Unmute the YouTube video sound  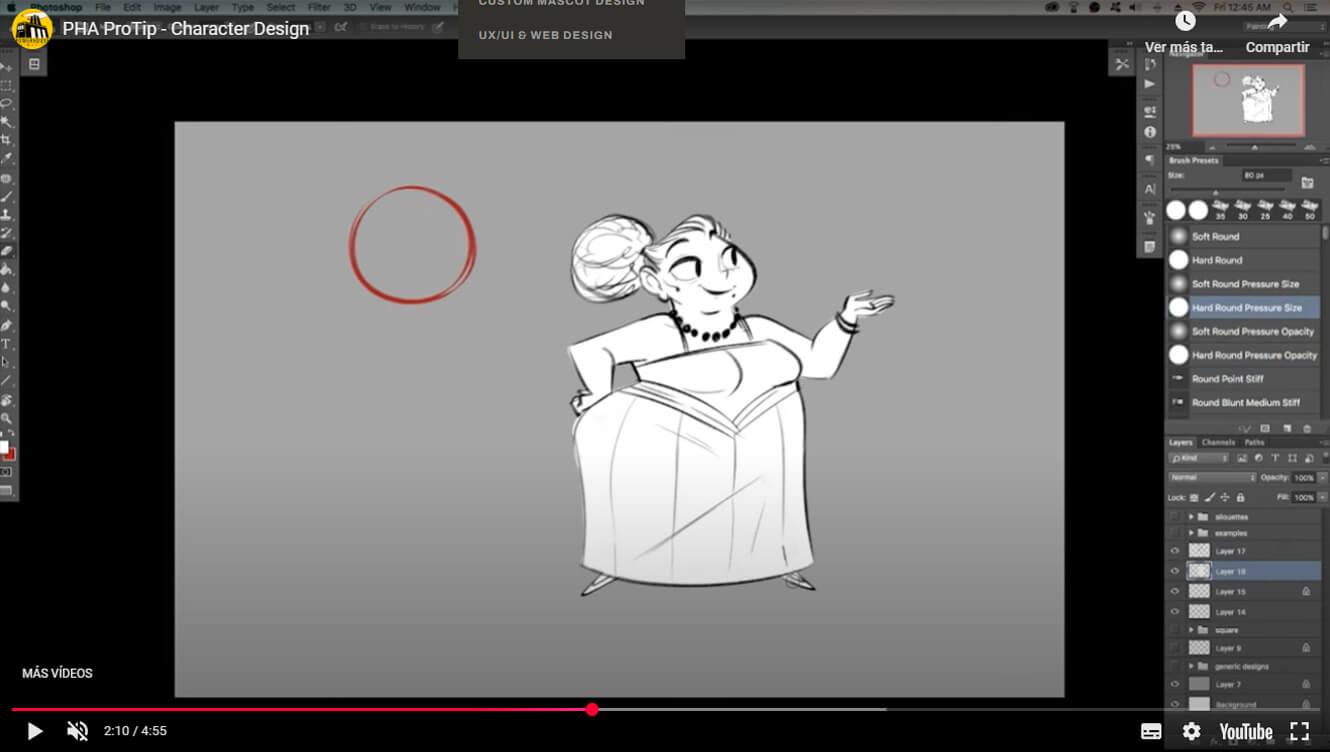pyautogui.click(x=77, y=731)
